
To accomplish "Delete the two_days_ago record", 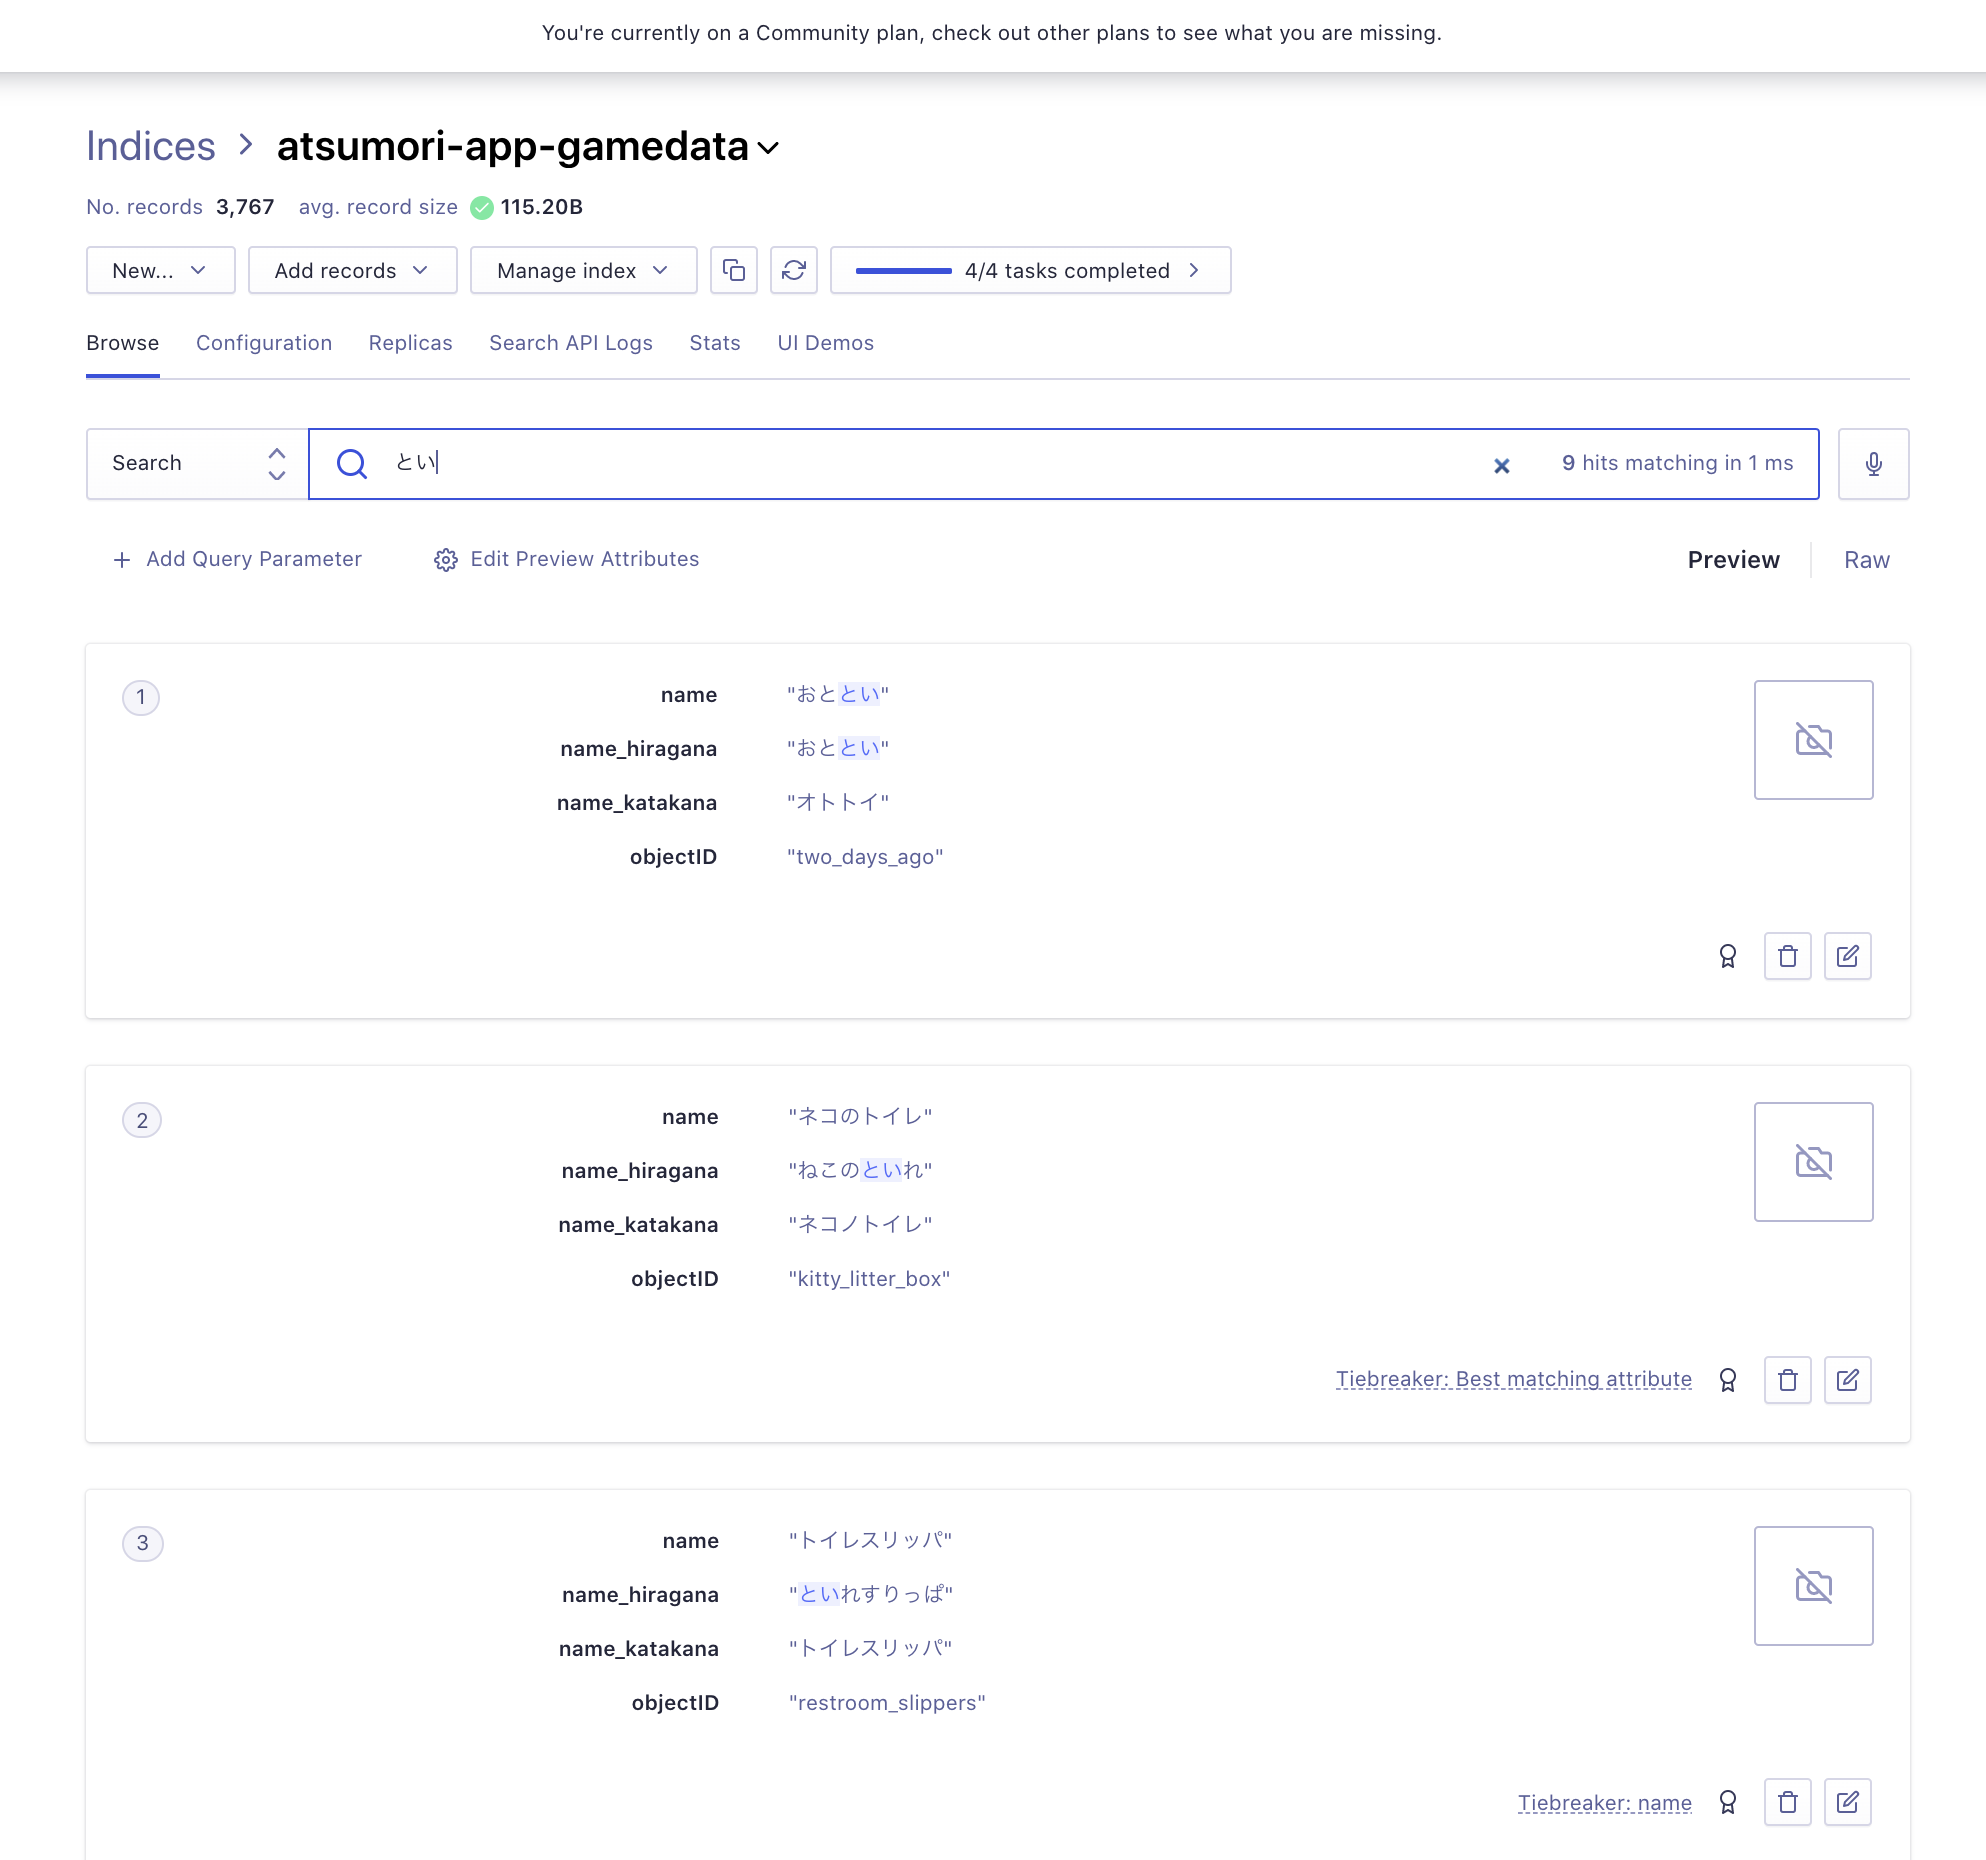I will (x=1787, y=957).
